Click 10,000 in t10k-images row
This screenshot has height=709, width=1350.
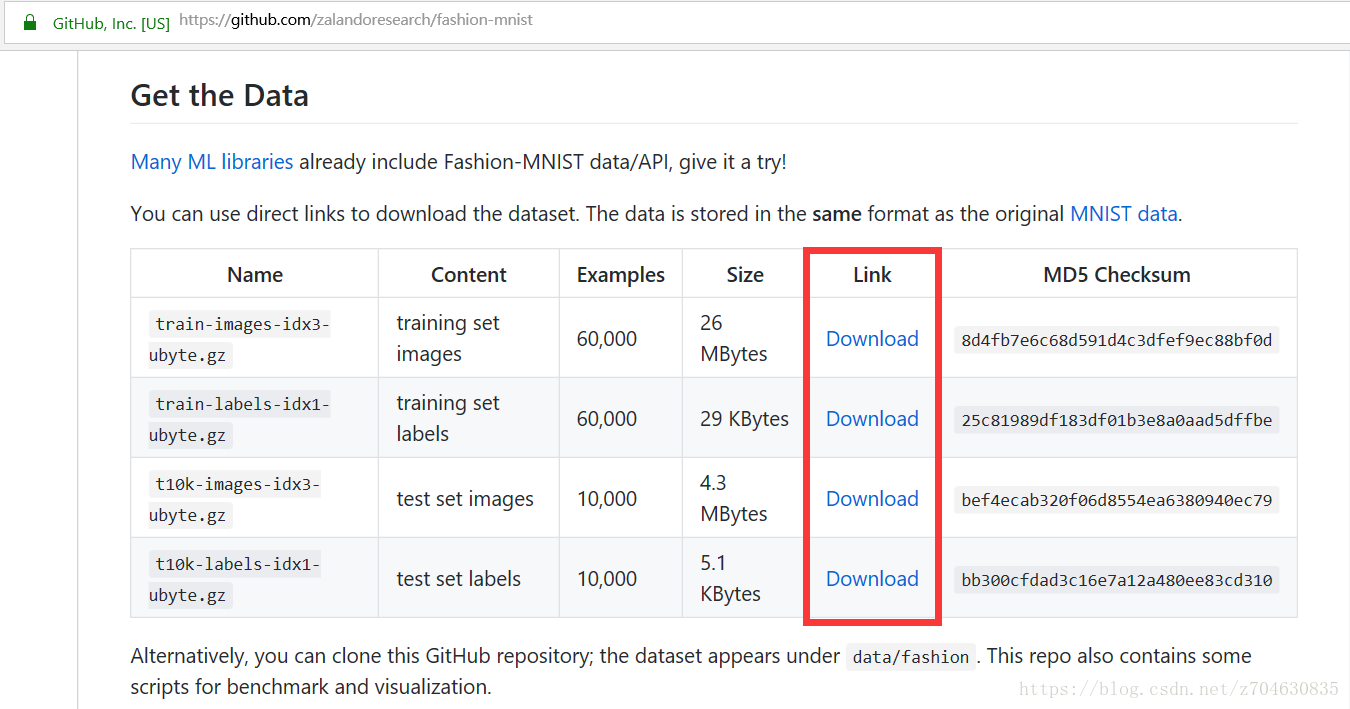tap(607, 498)
